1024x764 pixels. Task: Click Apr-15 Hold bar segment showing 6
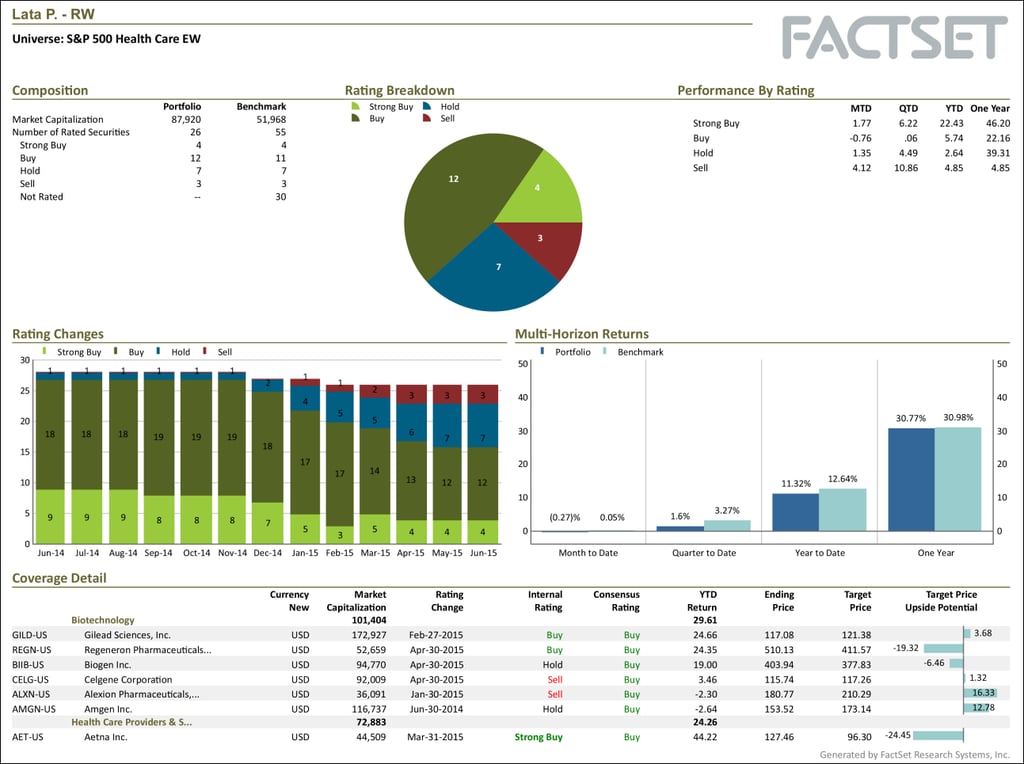411,422
